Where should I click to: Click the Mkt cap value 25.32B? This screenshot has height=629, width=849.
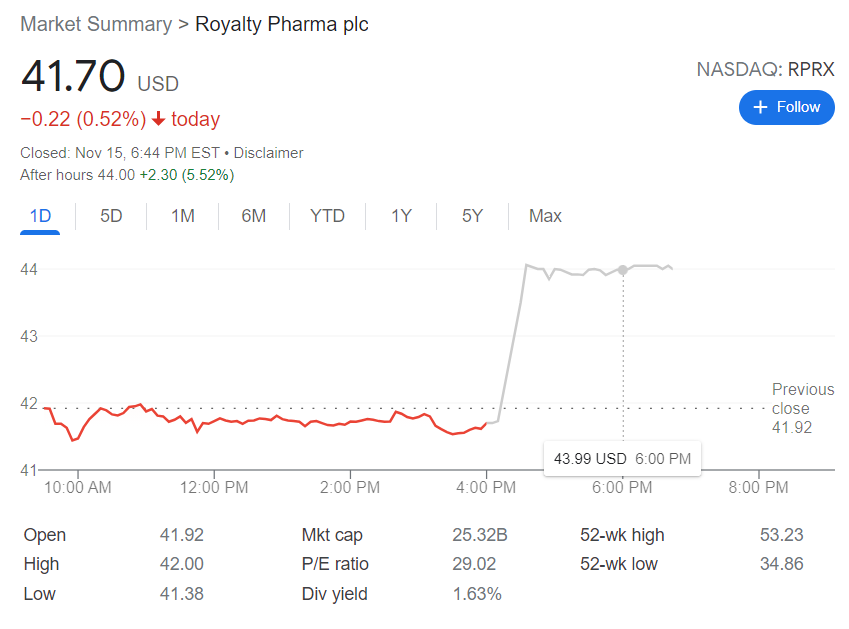480,535
